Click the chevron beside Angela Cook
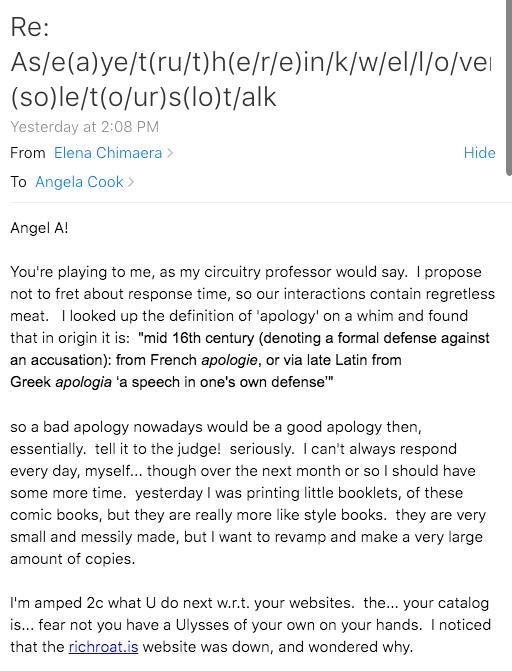Screen dimensions: 512x671 click(131, 182)
